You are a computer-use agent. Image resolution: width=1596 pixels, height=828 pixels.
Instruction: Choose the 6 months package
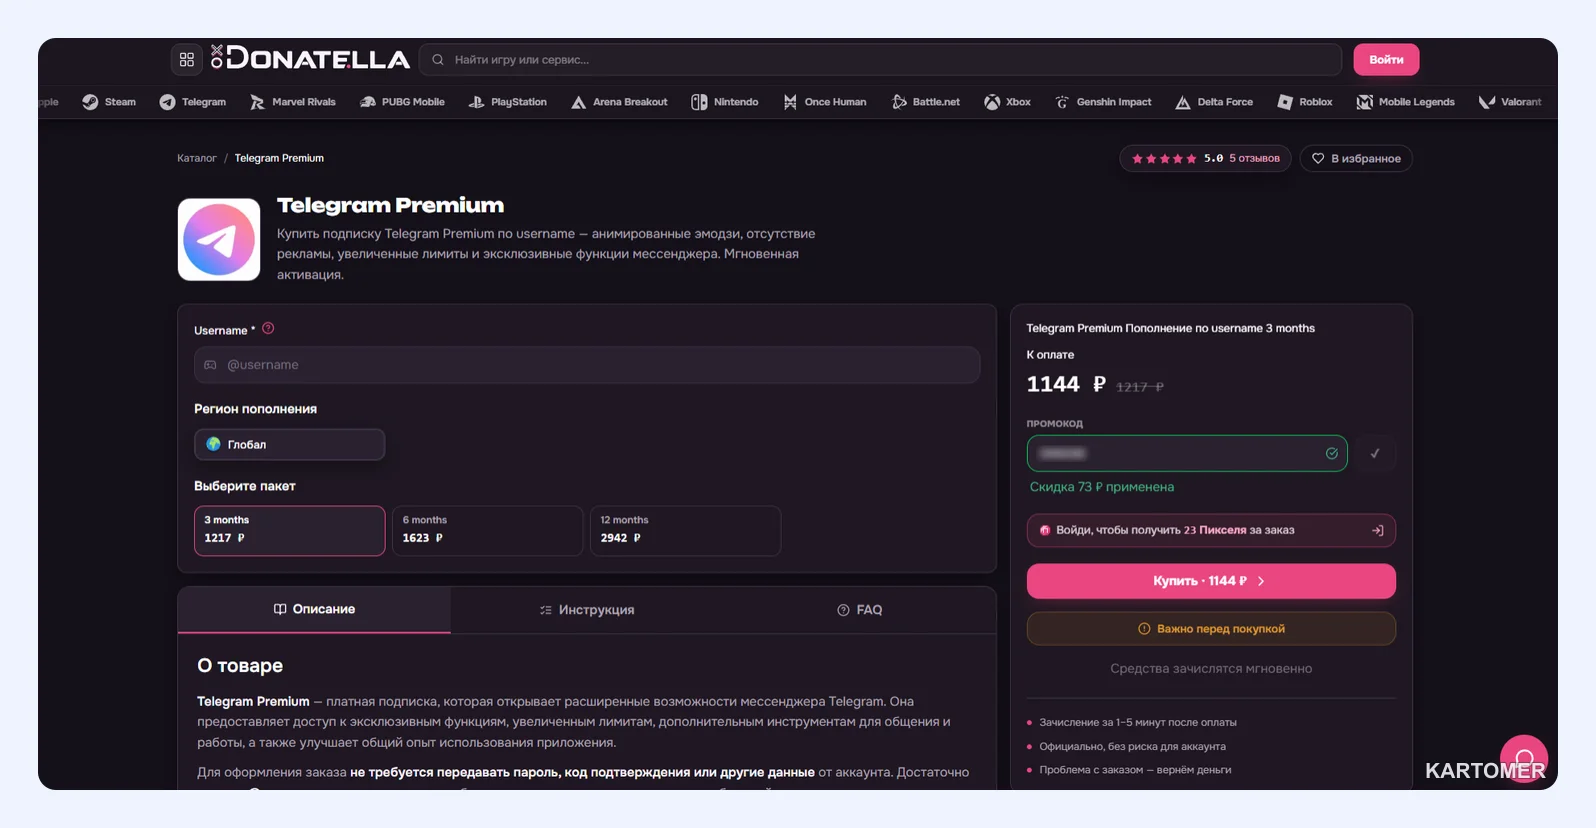pyautogui.click(x=487, y=530)
